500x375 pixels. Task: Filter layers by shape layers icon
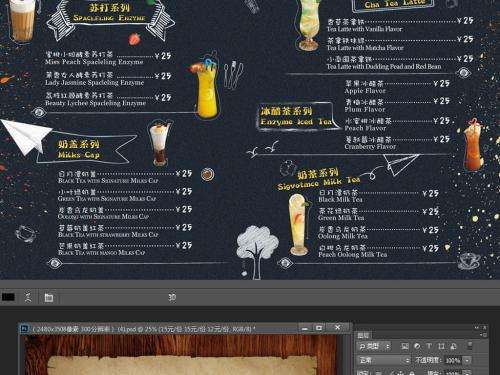(x=441, y=346)
